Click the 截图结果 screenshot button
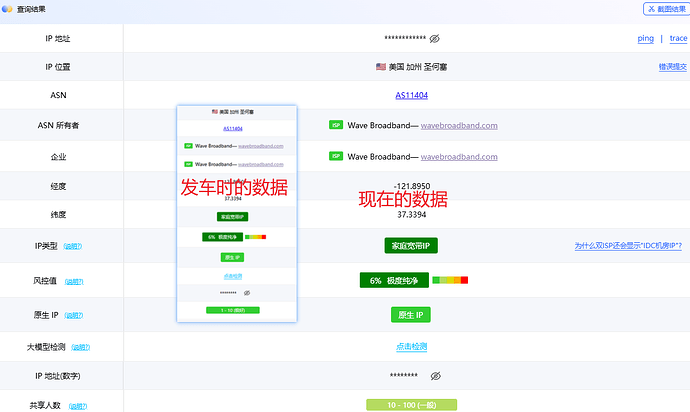 pyautogui.click(x=666, y=9)
